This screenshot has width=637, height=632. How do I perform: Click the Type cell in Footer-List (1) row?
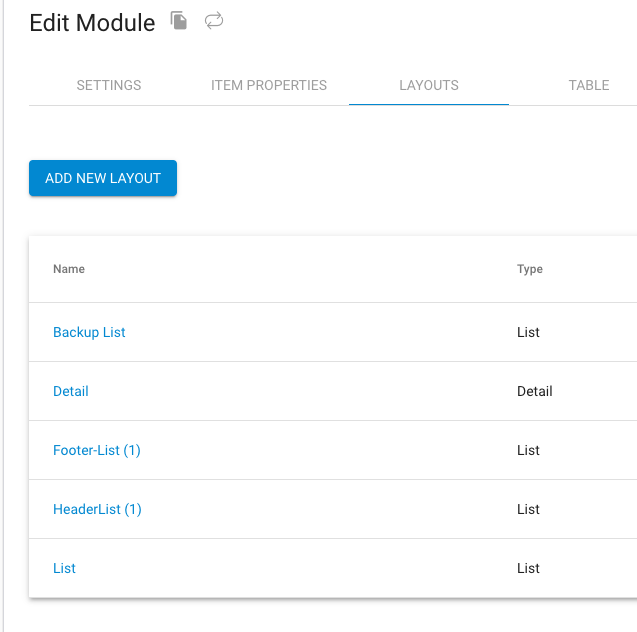point(528,450)
